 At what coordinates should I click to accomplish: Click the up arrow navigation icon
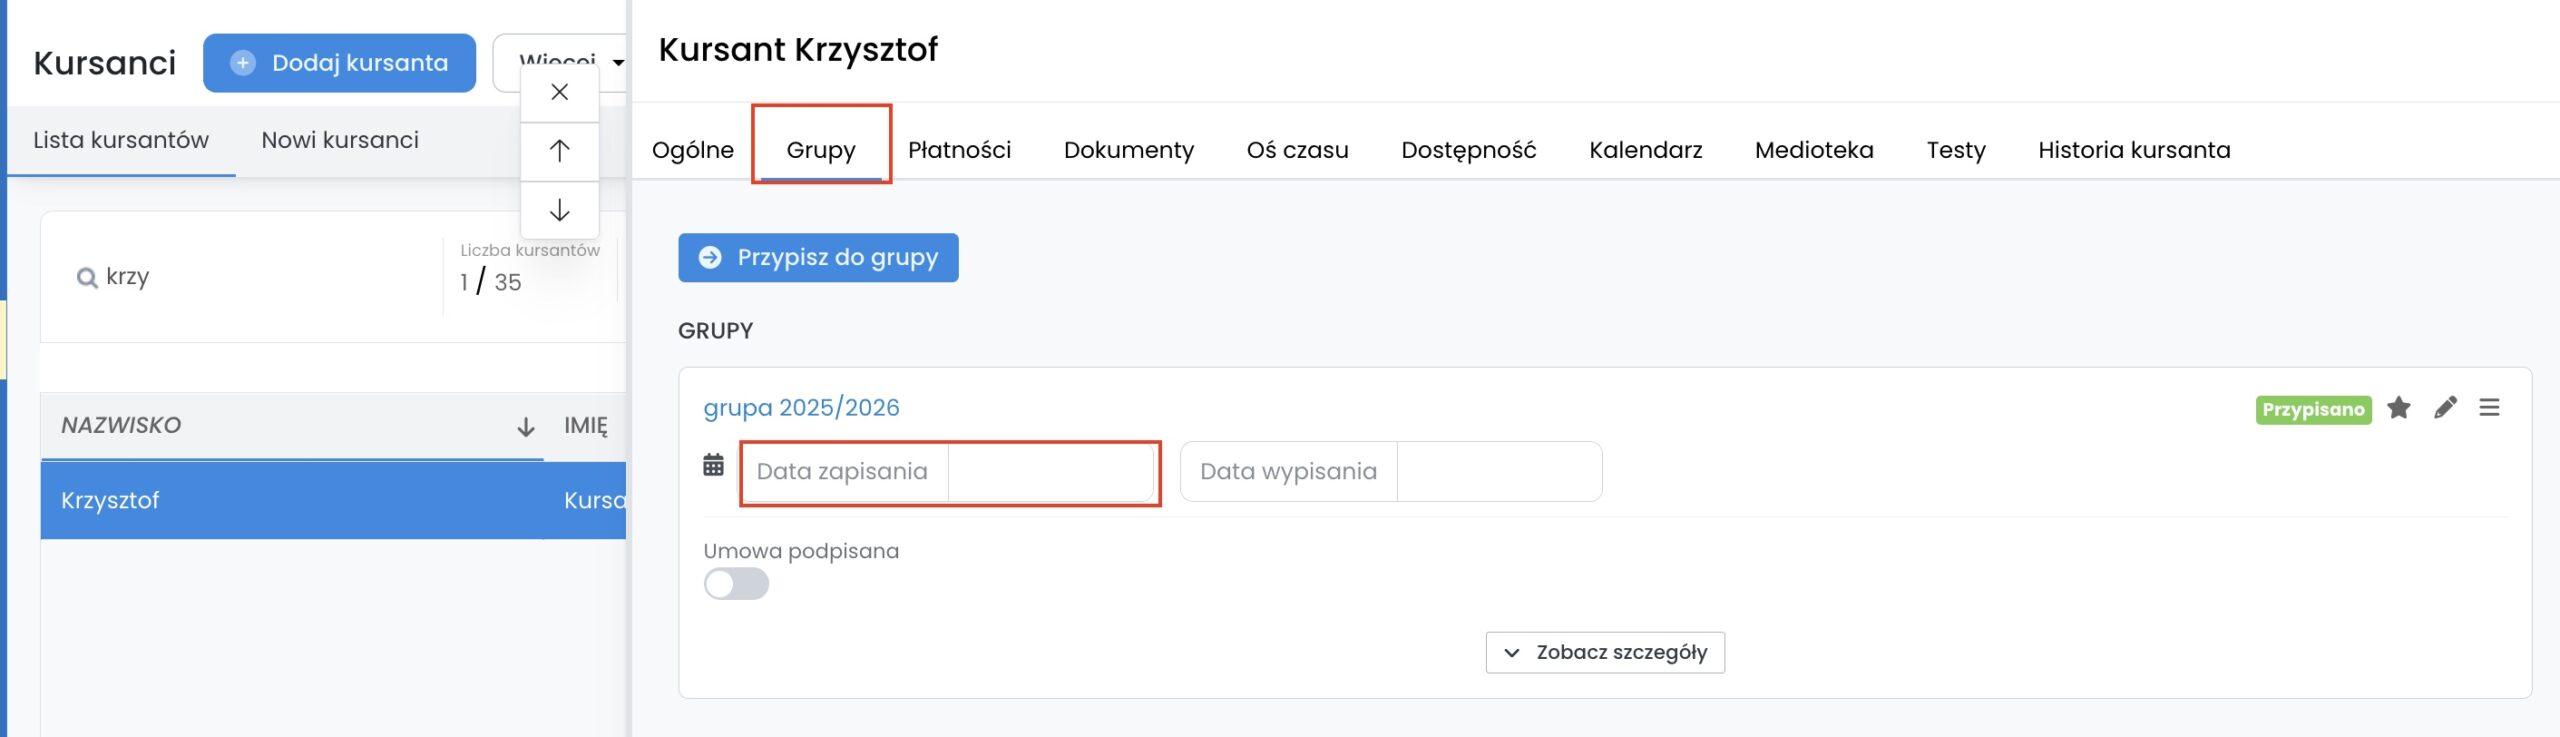[559, 151]
